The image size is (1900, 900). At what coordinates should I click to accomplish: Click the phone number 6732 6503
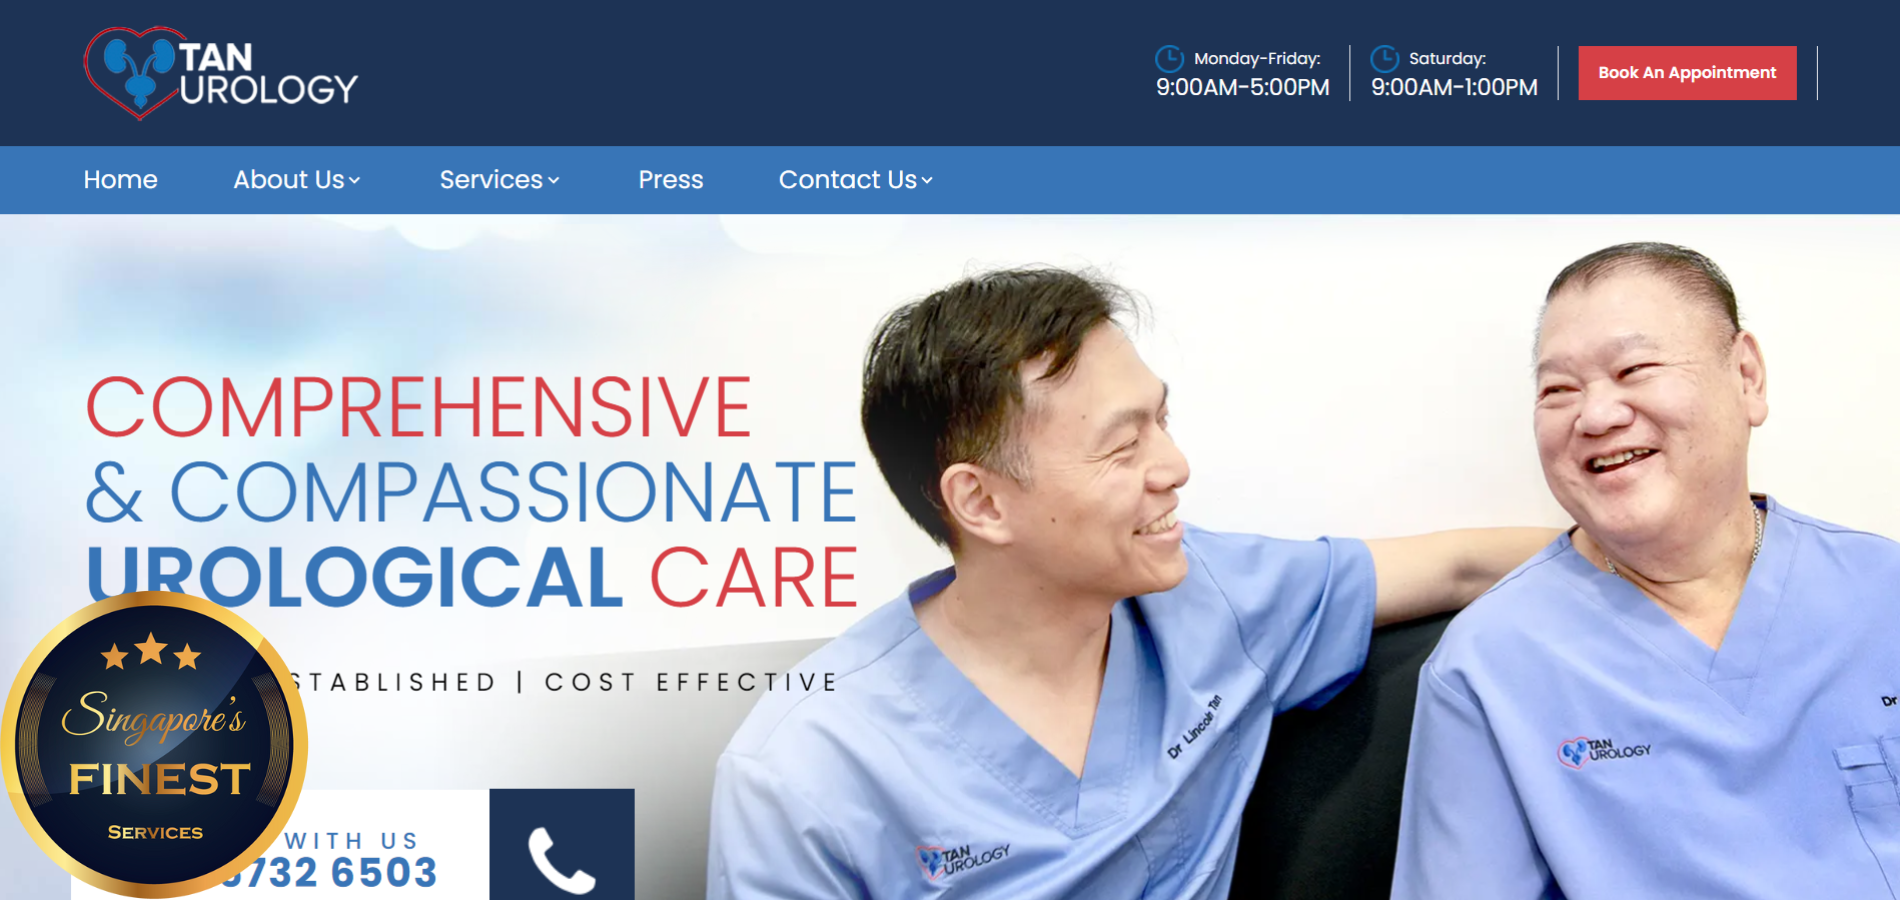[329, 873]
